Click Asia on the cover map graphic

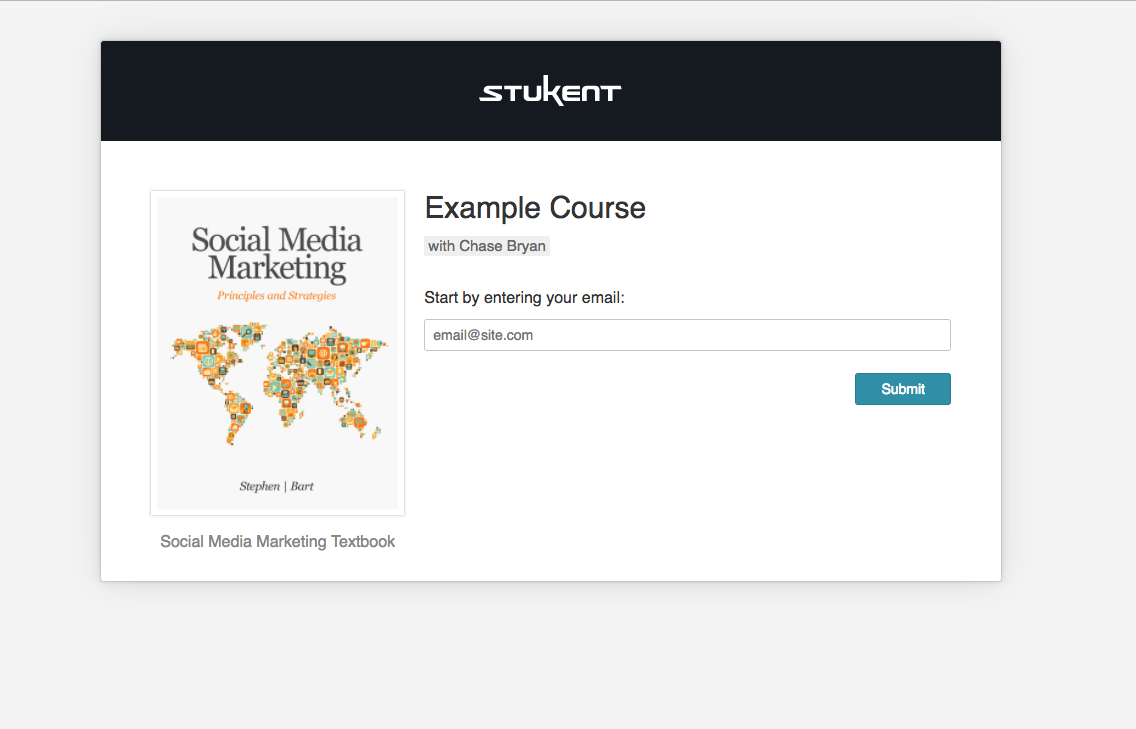click(335, 355)
